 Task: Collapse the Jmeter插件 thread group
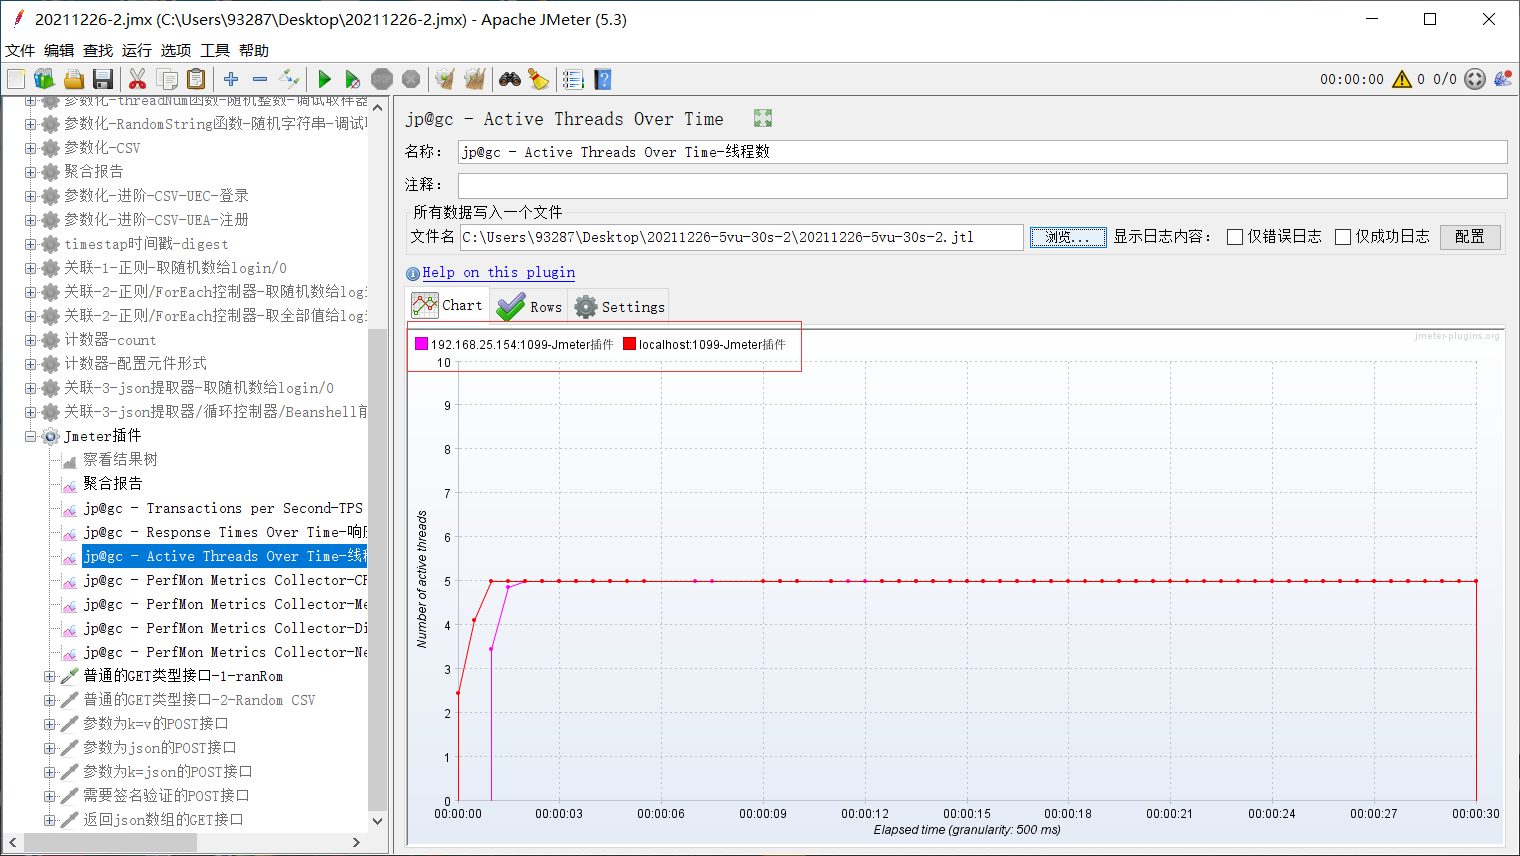tap(30, 436)
